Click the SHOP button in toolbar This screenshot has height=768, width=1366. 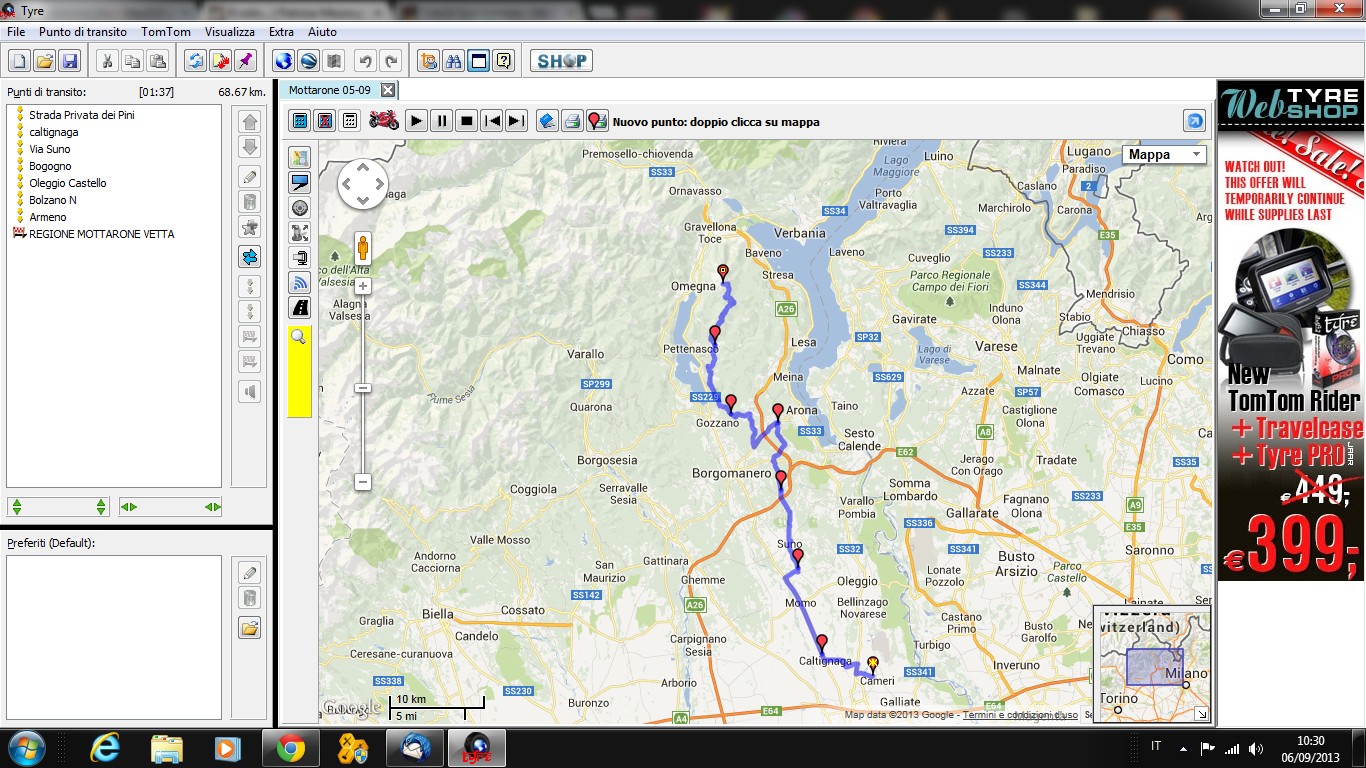[x=561, y=61]
